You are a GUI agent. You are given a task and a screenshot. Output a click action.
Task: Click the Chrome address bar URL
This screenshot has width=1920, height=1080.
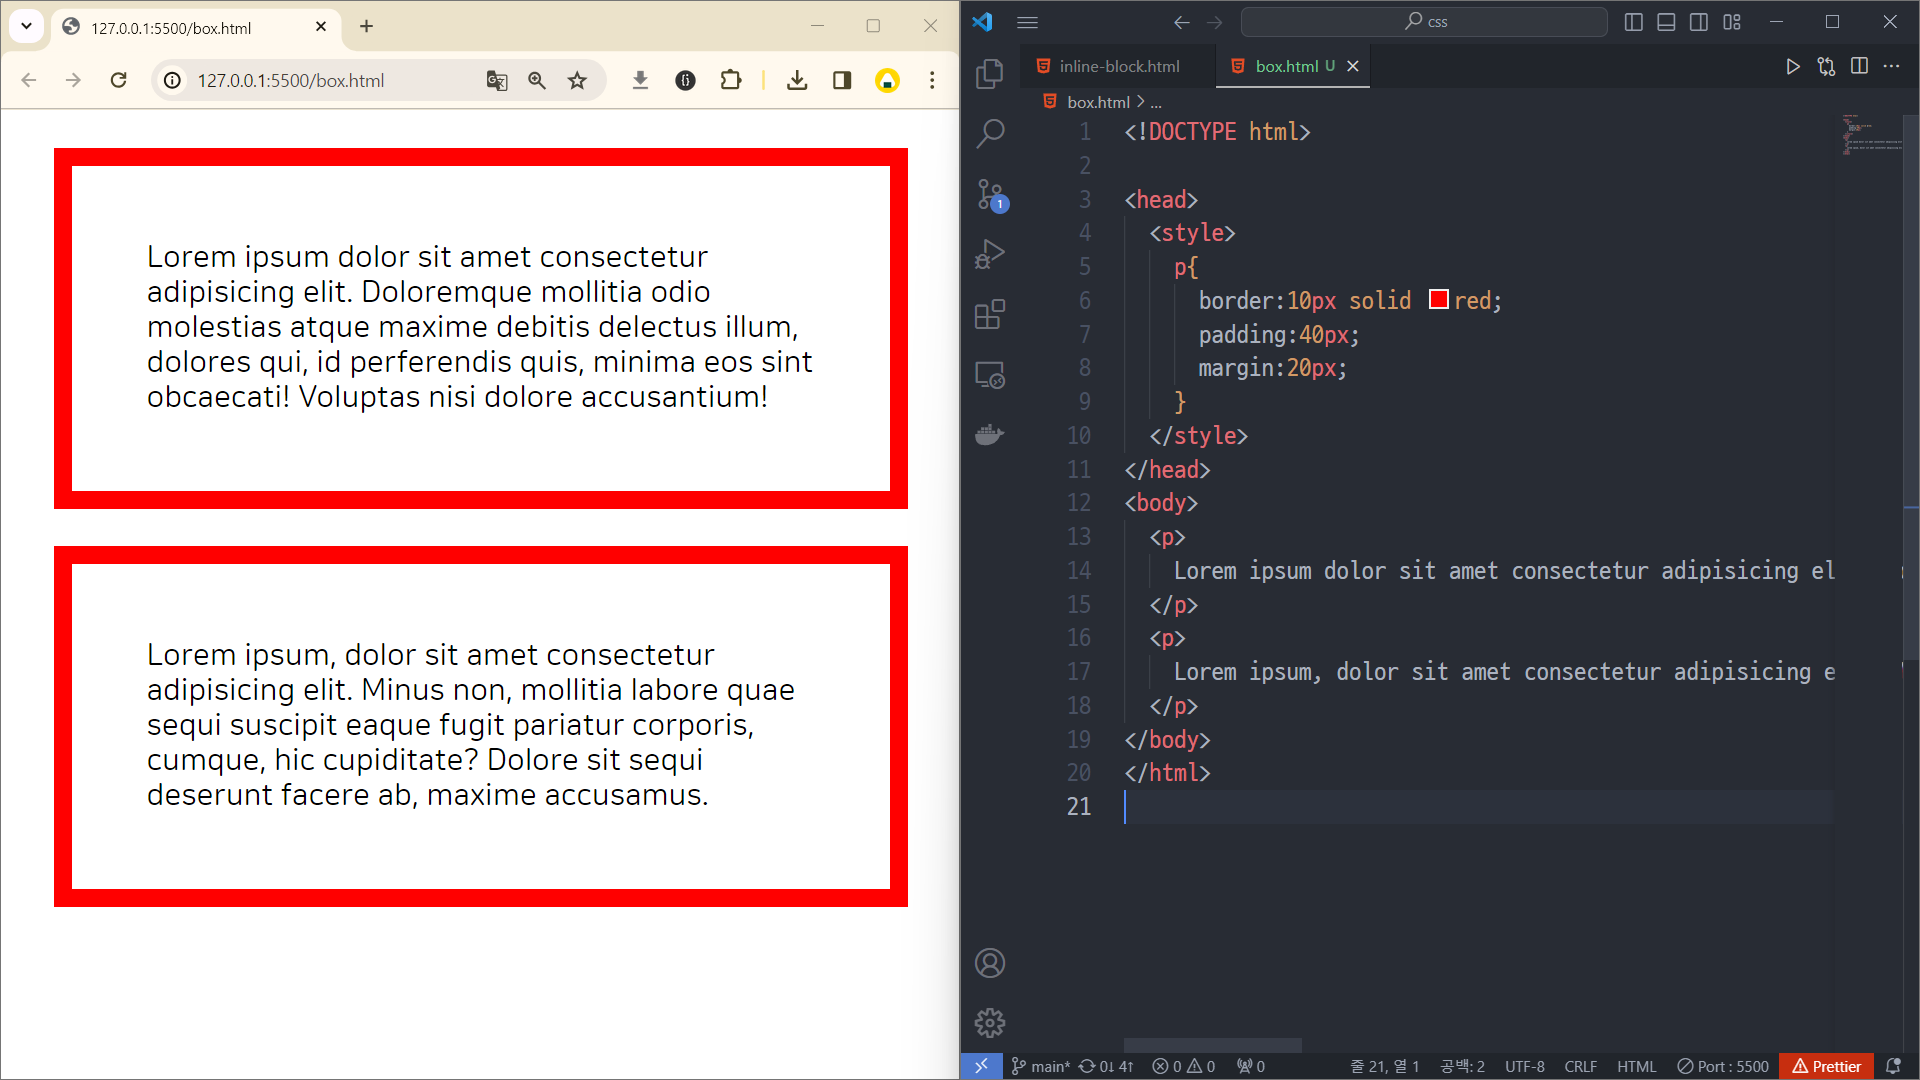(291, 80)
